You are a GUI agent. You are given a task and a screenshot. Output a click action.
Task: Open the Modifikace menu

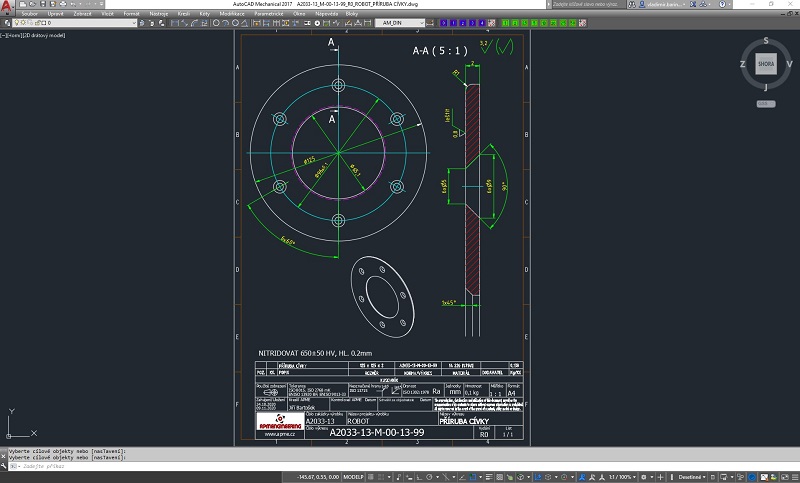(x=232, y=13)
